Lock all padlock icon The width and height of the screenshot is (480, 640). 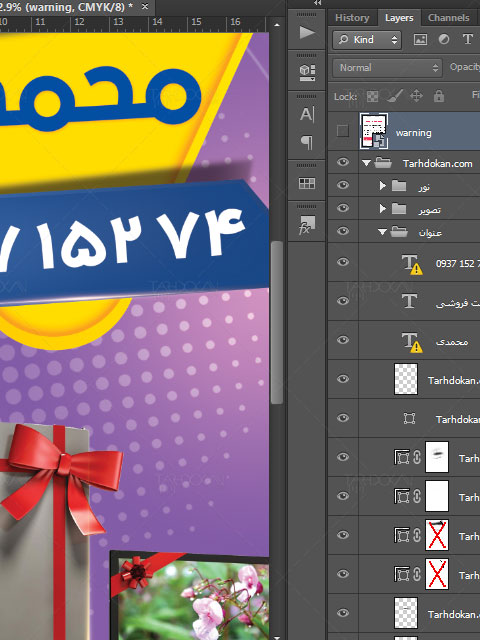(439, 96)
